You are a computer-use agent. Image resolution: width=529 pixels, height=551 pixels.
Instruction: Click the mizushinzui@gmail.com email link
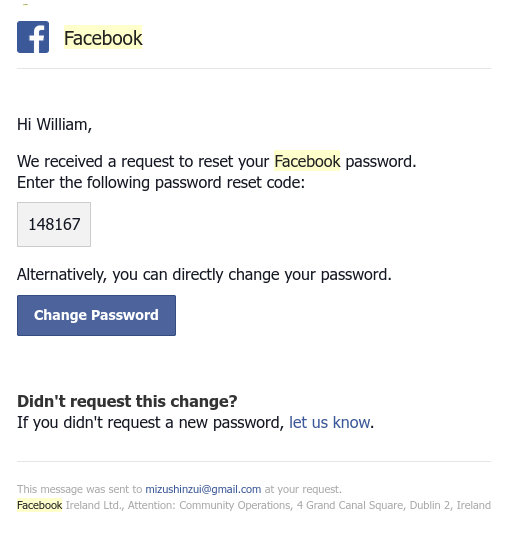(x=203, y=489)
